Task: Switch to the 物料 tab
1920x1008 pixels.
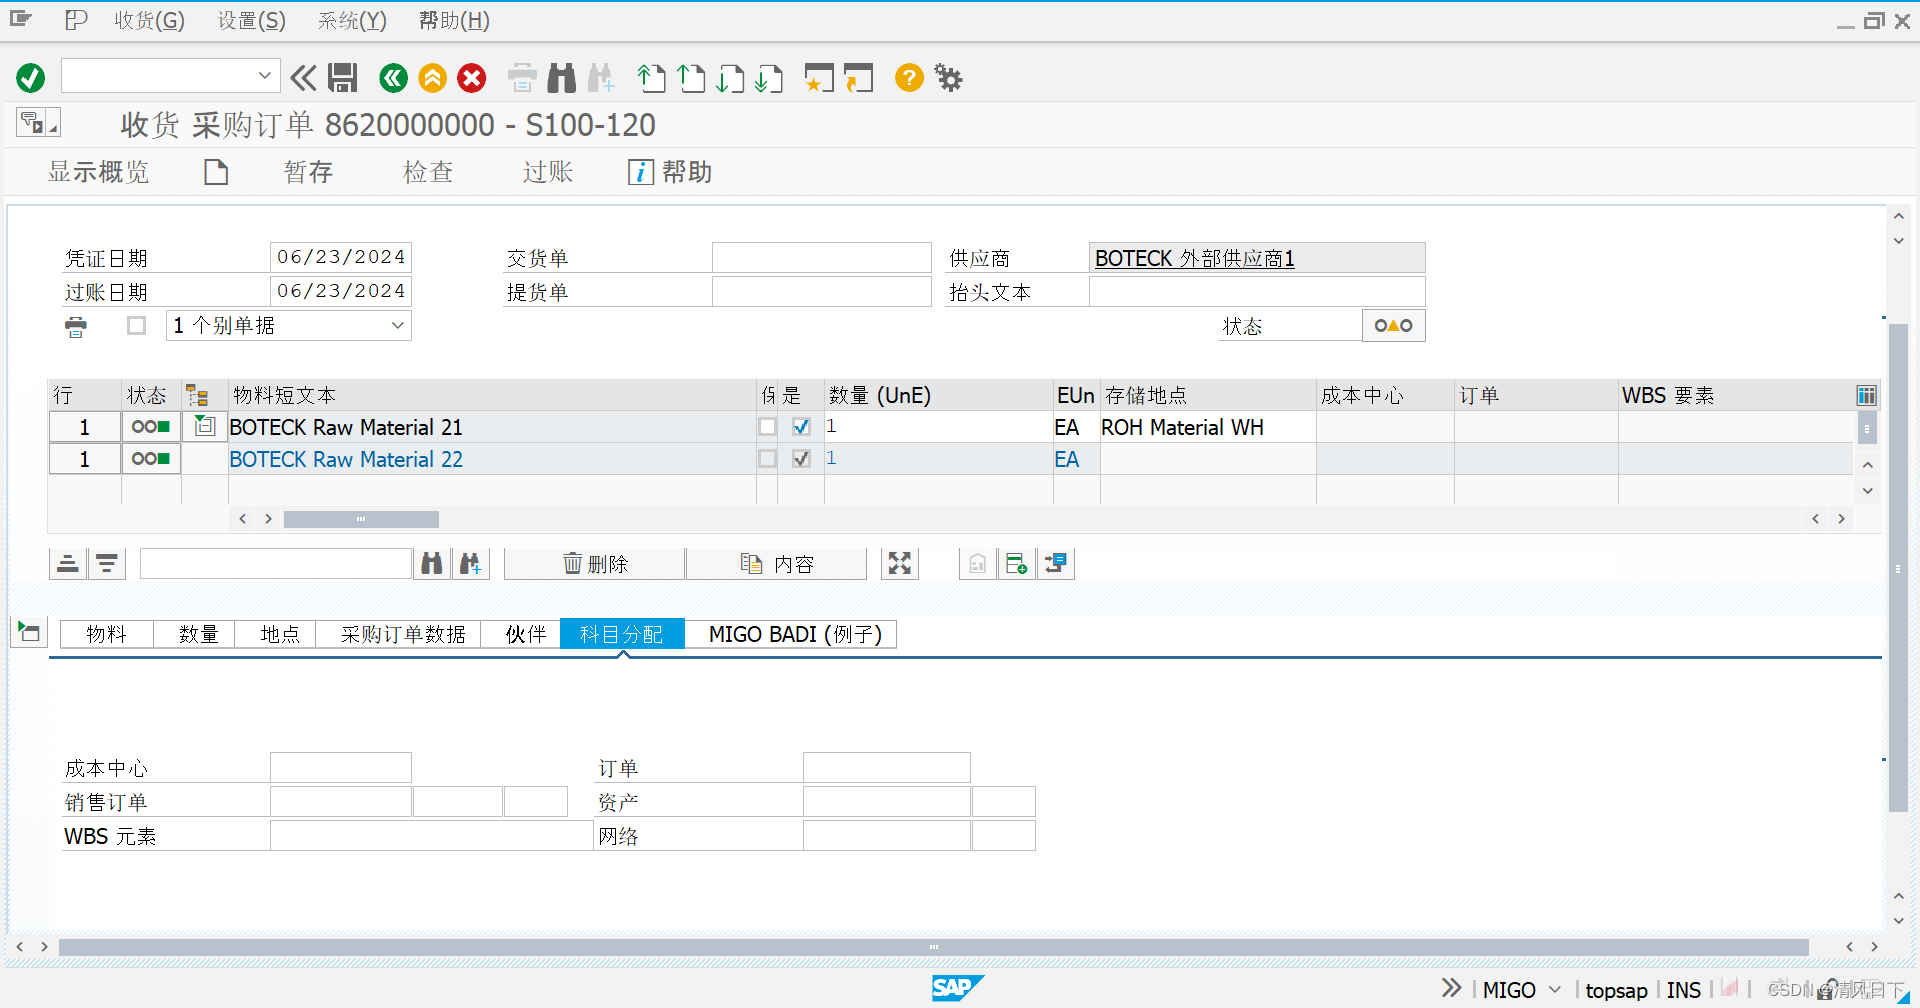Action: (x=107, y=634)
